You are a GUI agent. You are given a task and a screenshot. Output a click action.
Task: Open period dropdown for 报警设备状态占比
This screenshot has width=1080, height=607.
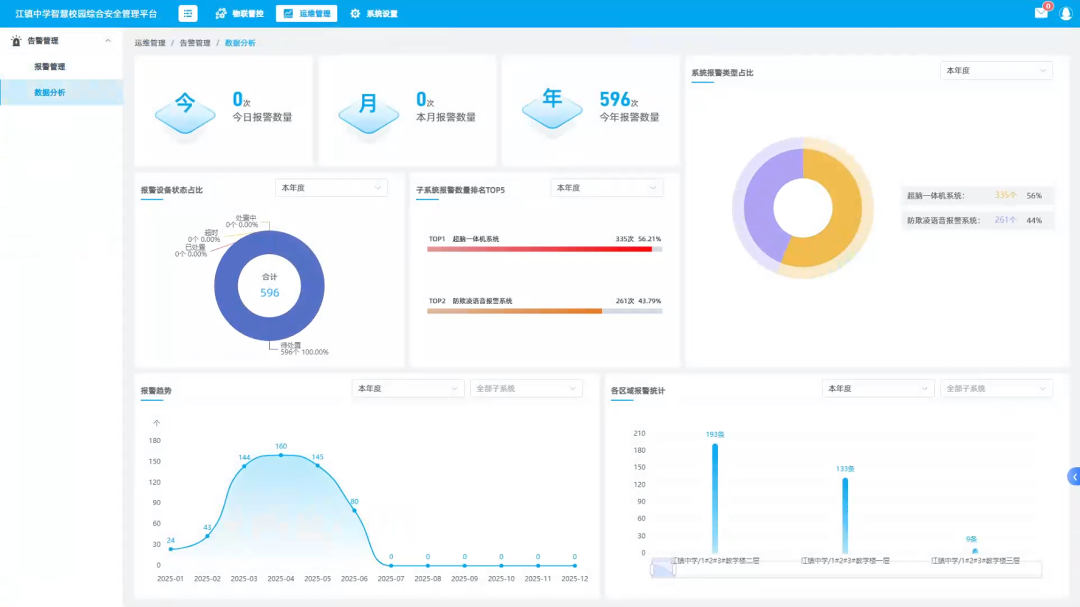(x=331, y=188)
